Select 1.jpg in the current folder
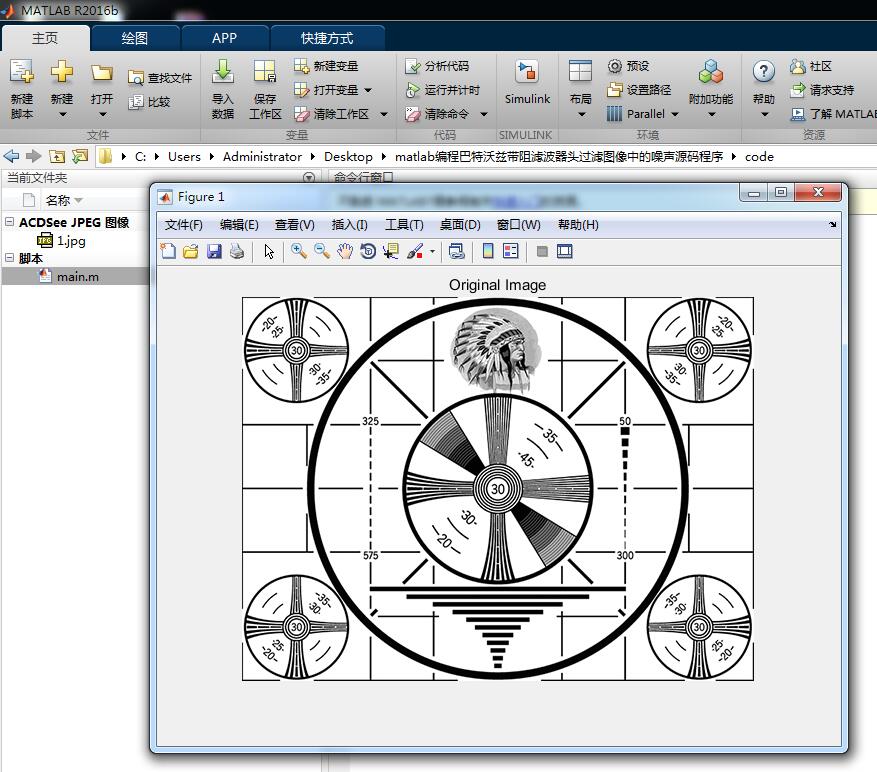 (71, 241)
